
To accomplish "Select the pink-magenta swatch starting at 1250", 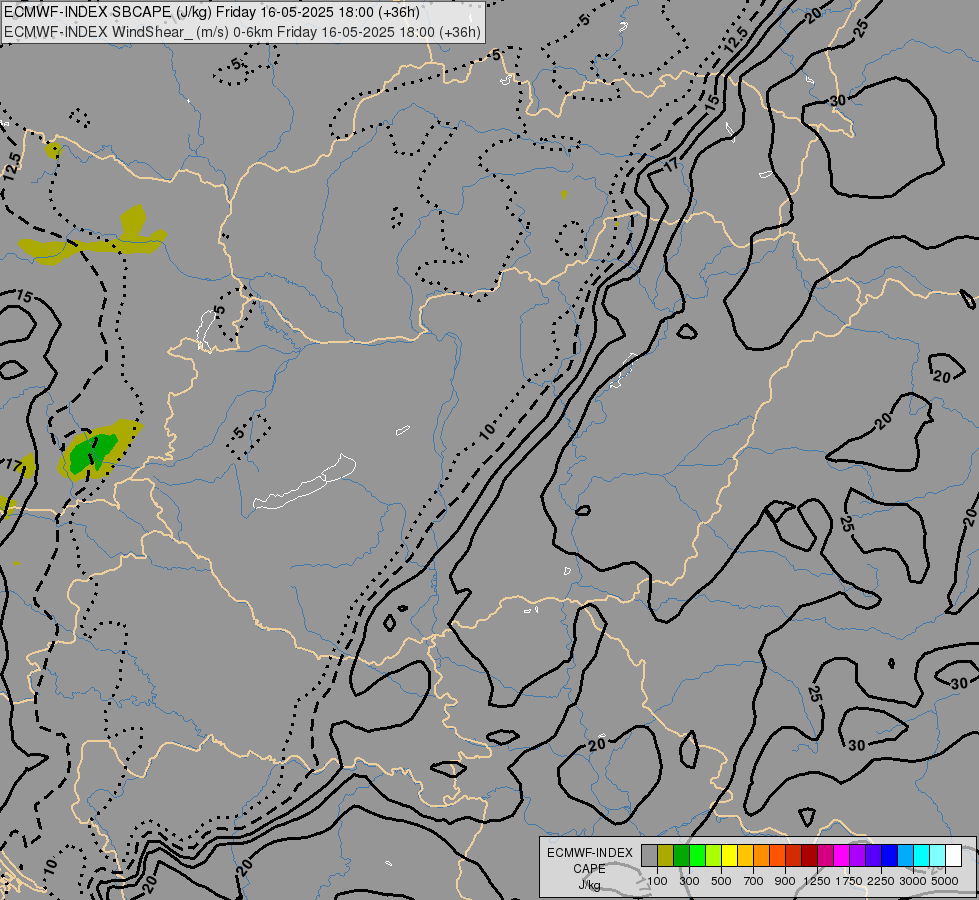I will (825, 856).
